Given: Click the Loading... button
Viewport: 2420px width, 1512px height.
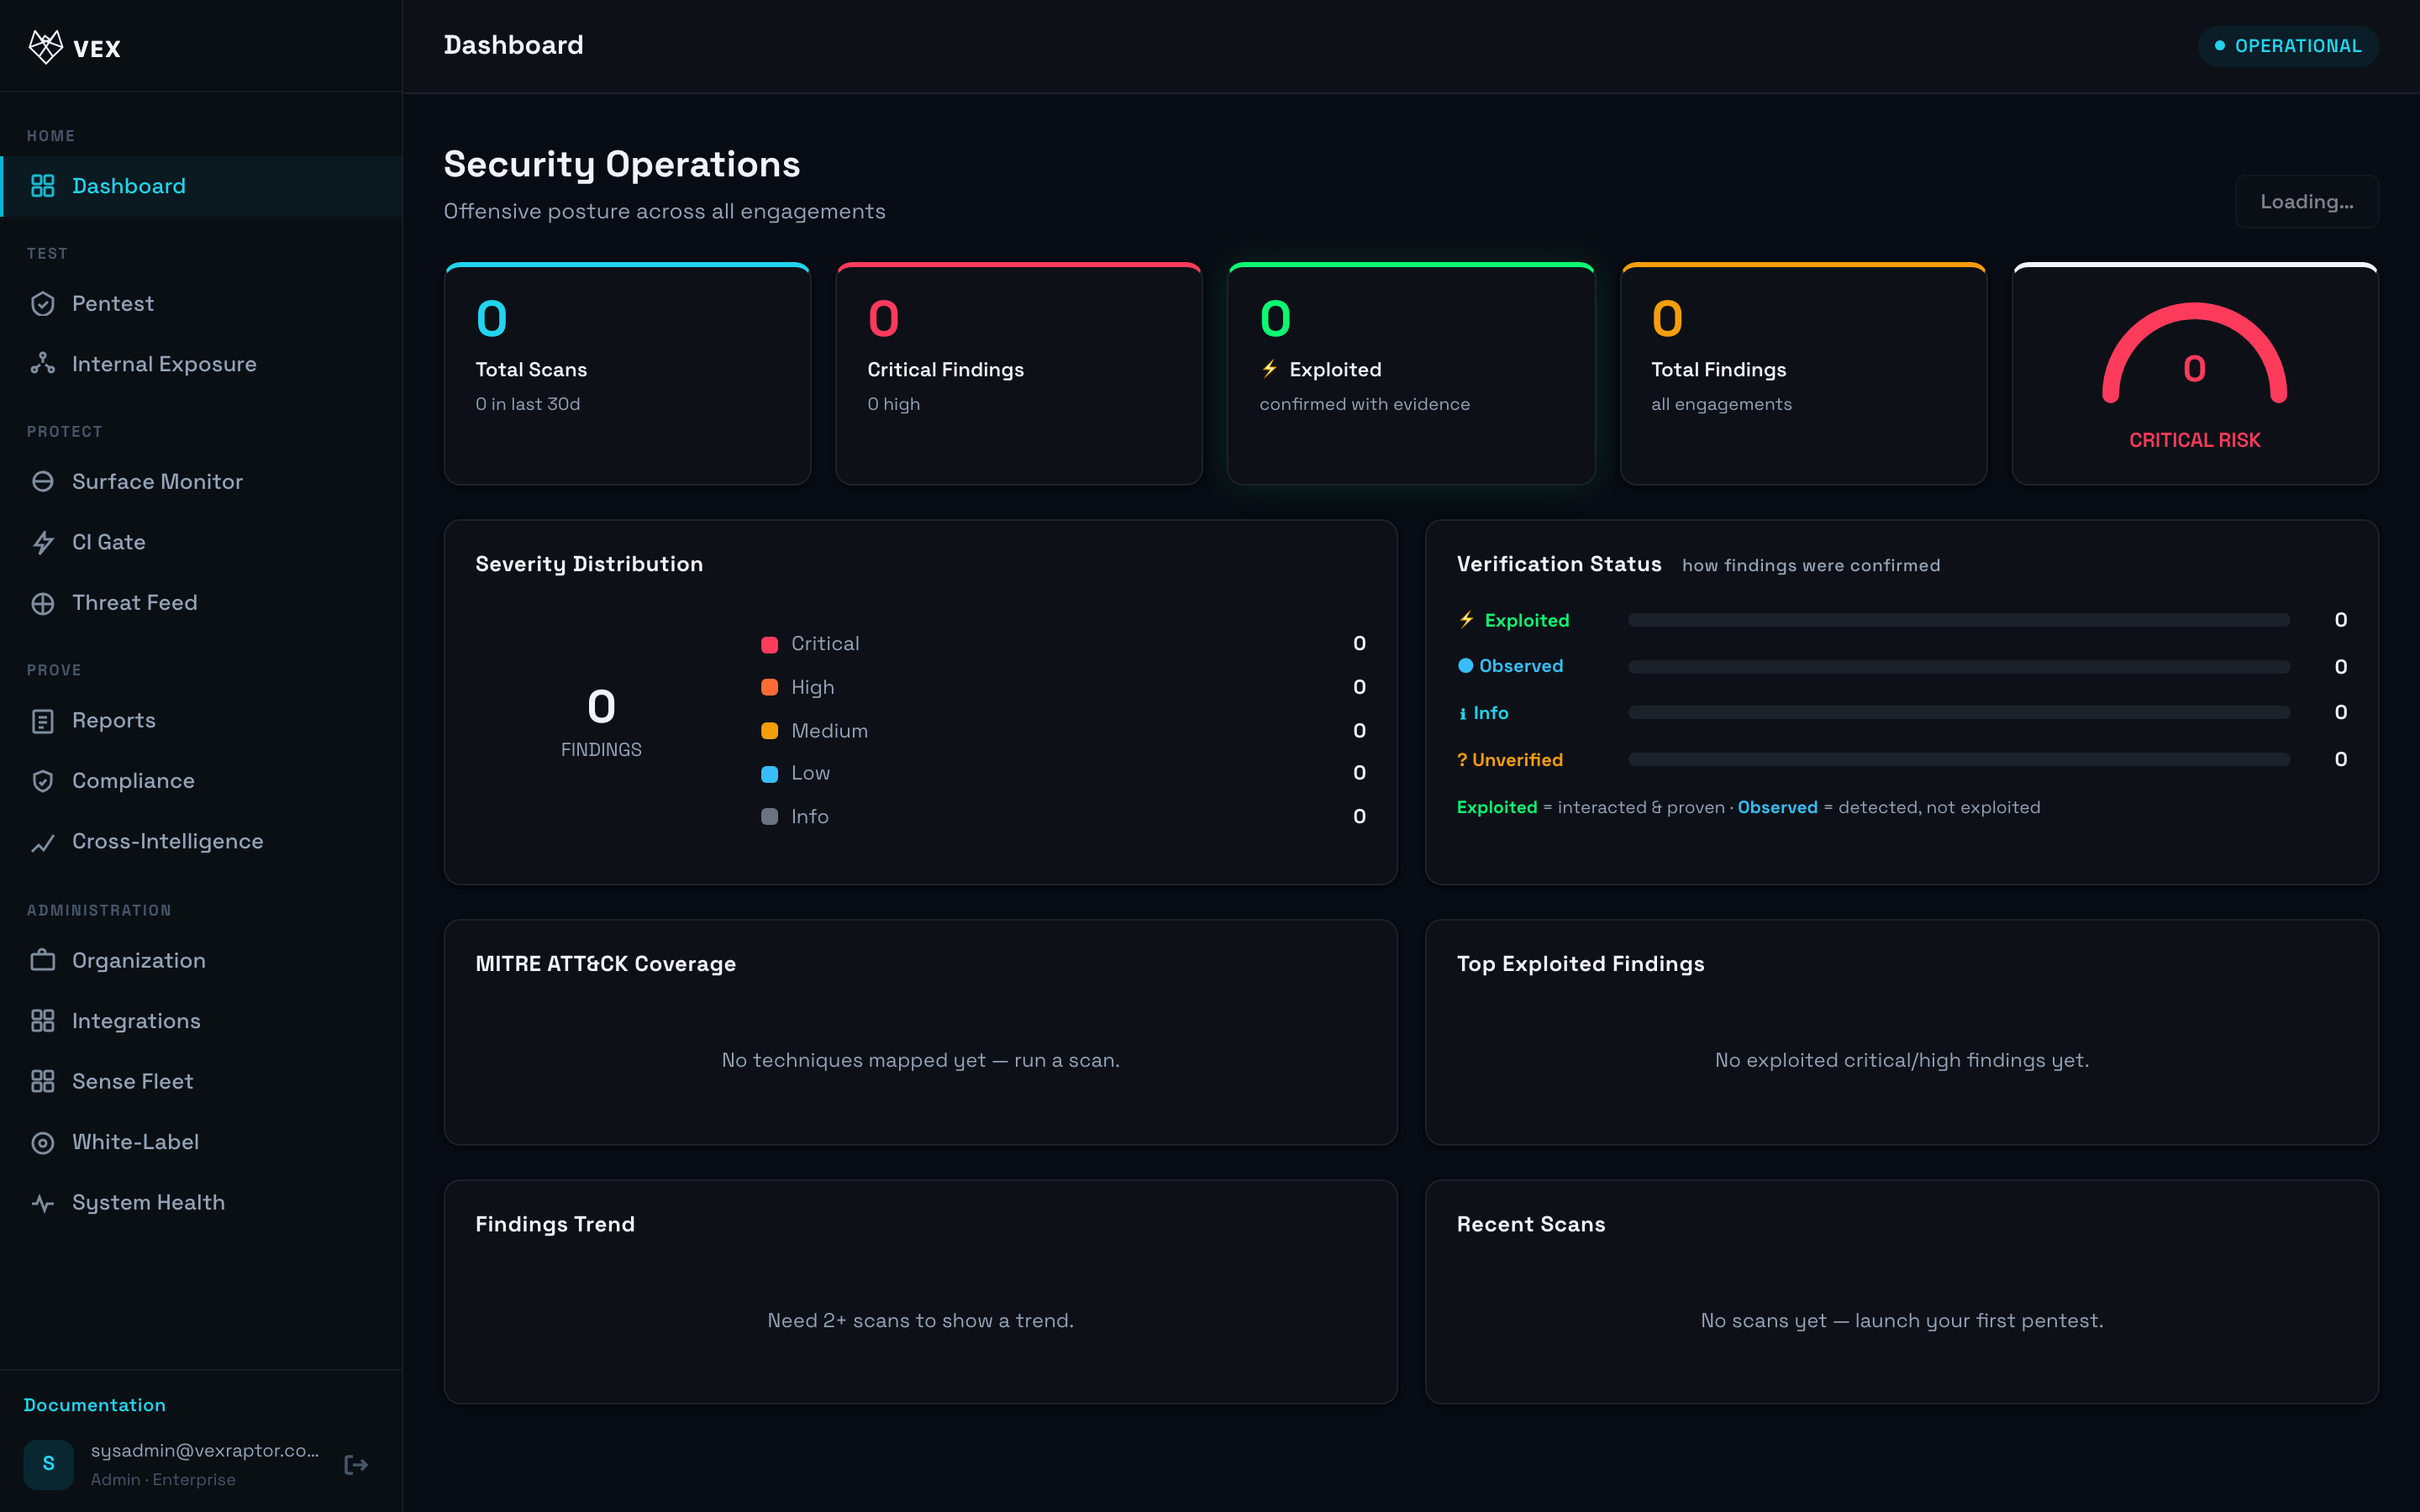Looking at the screenshot, I should 2306,202.
